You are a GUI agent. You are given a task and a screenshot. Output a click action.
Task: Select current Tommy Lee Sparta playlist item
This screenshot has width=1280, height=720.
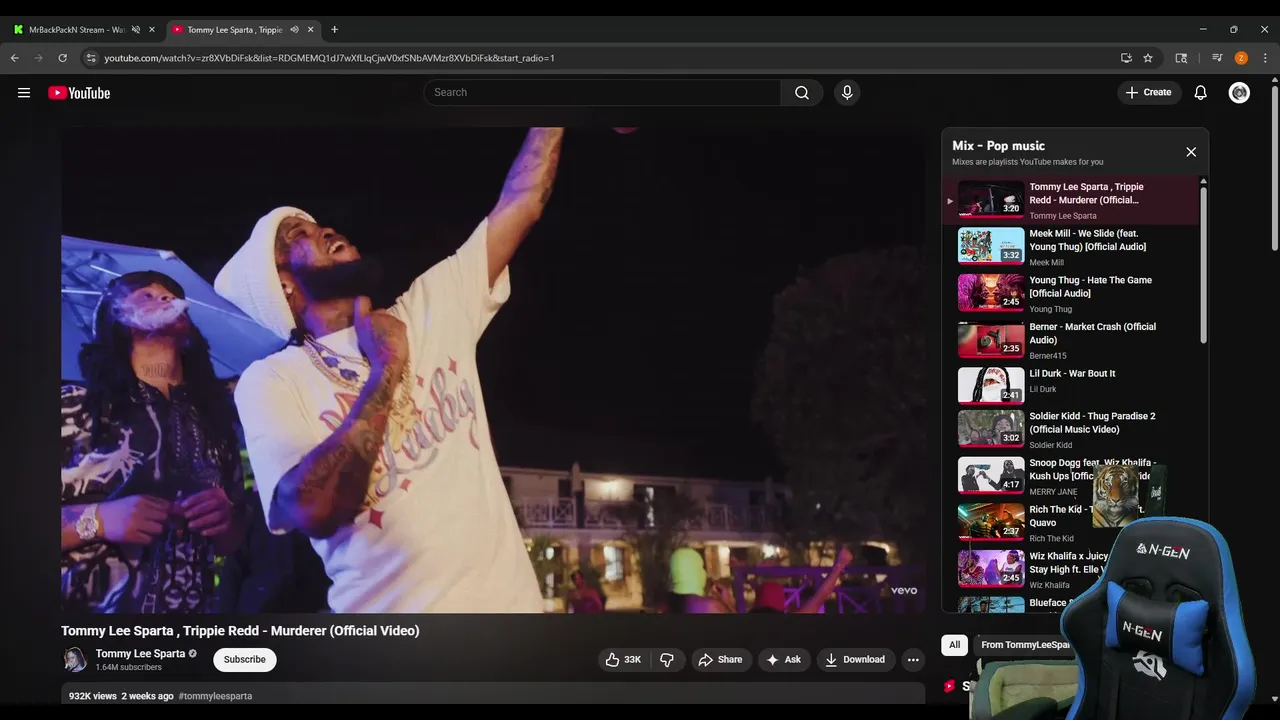point(1071,200)
